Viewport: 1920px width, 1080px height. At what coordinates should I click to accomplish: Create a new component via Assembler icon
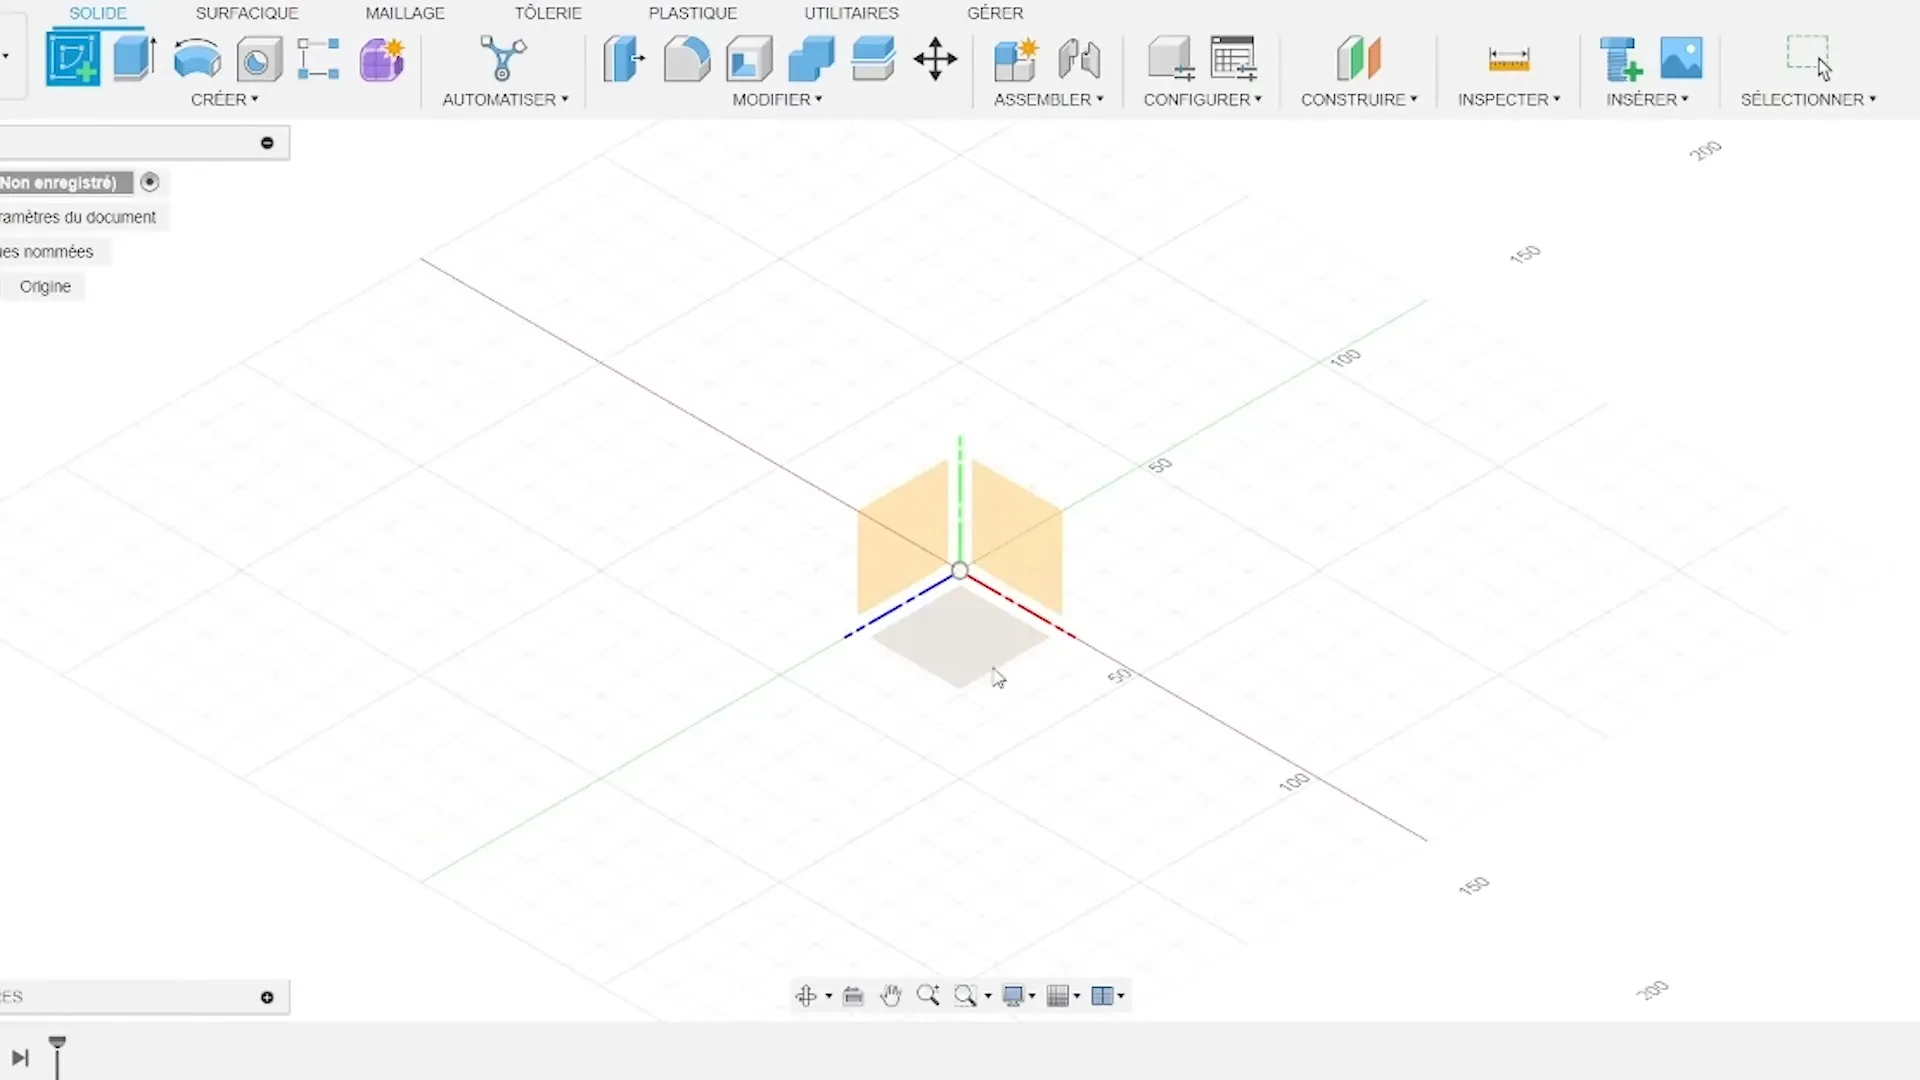click(1017, 59)
